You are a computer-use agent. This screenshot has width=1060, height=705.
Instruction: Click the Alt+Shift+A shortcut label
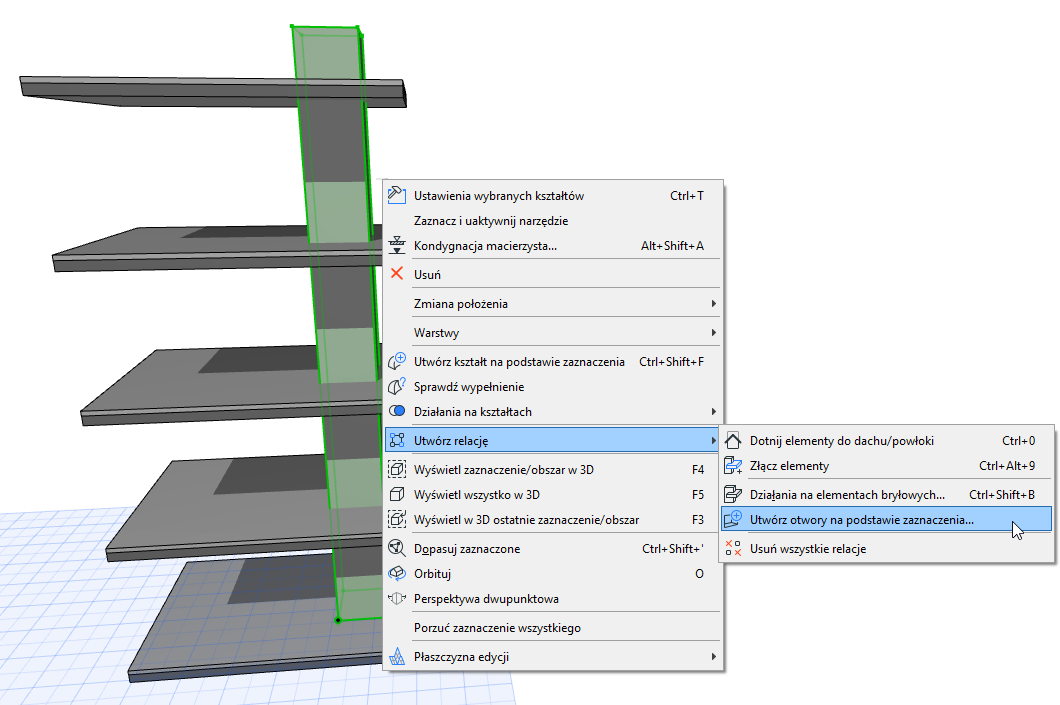coord(672,245)
